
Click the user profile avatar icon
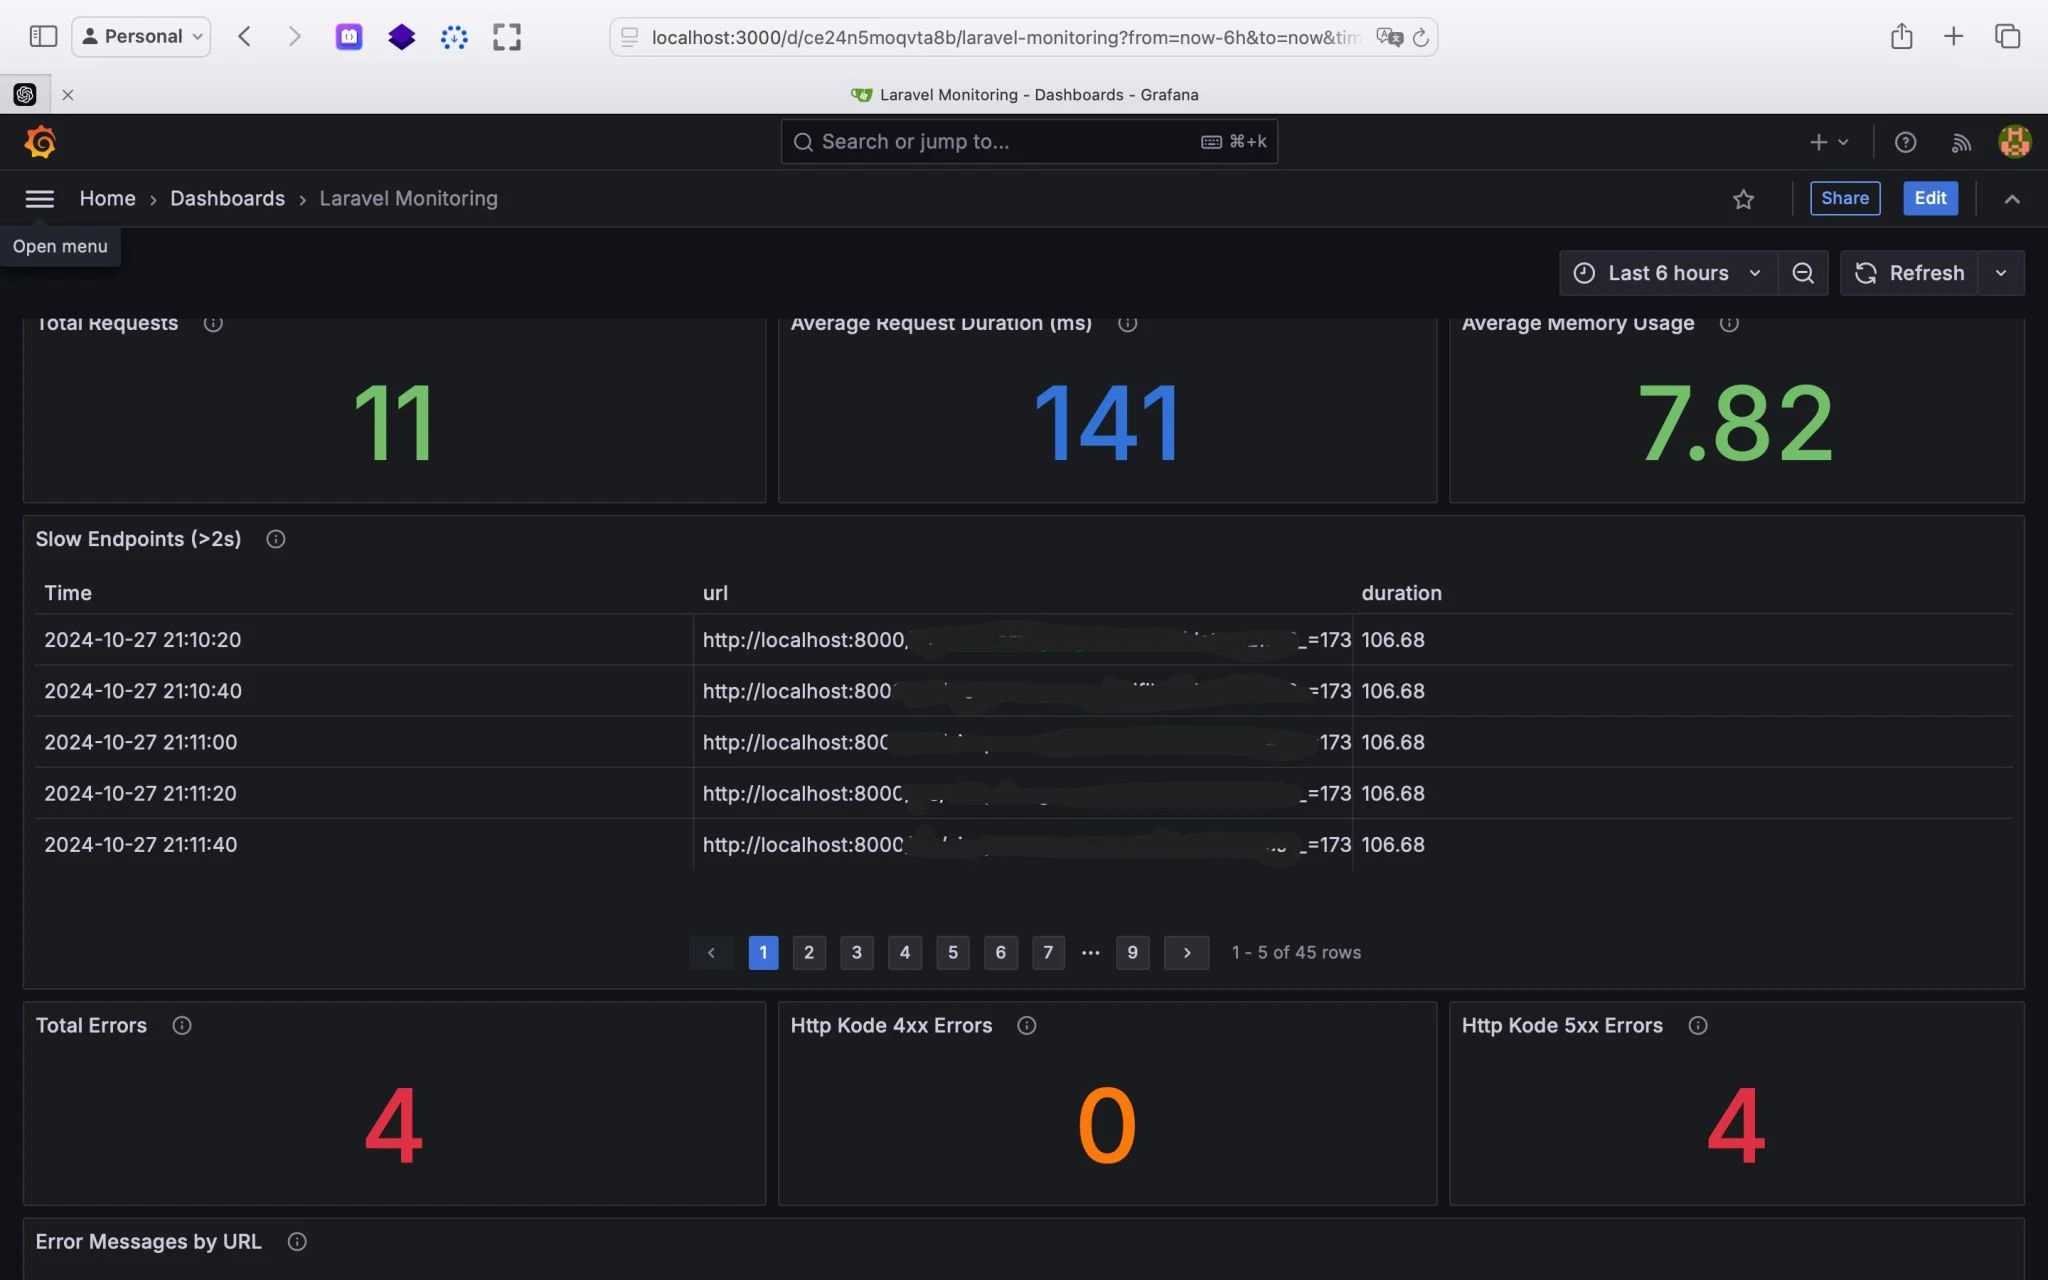coord(2014,142)
